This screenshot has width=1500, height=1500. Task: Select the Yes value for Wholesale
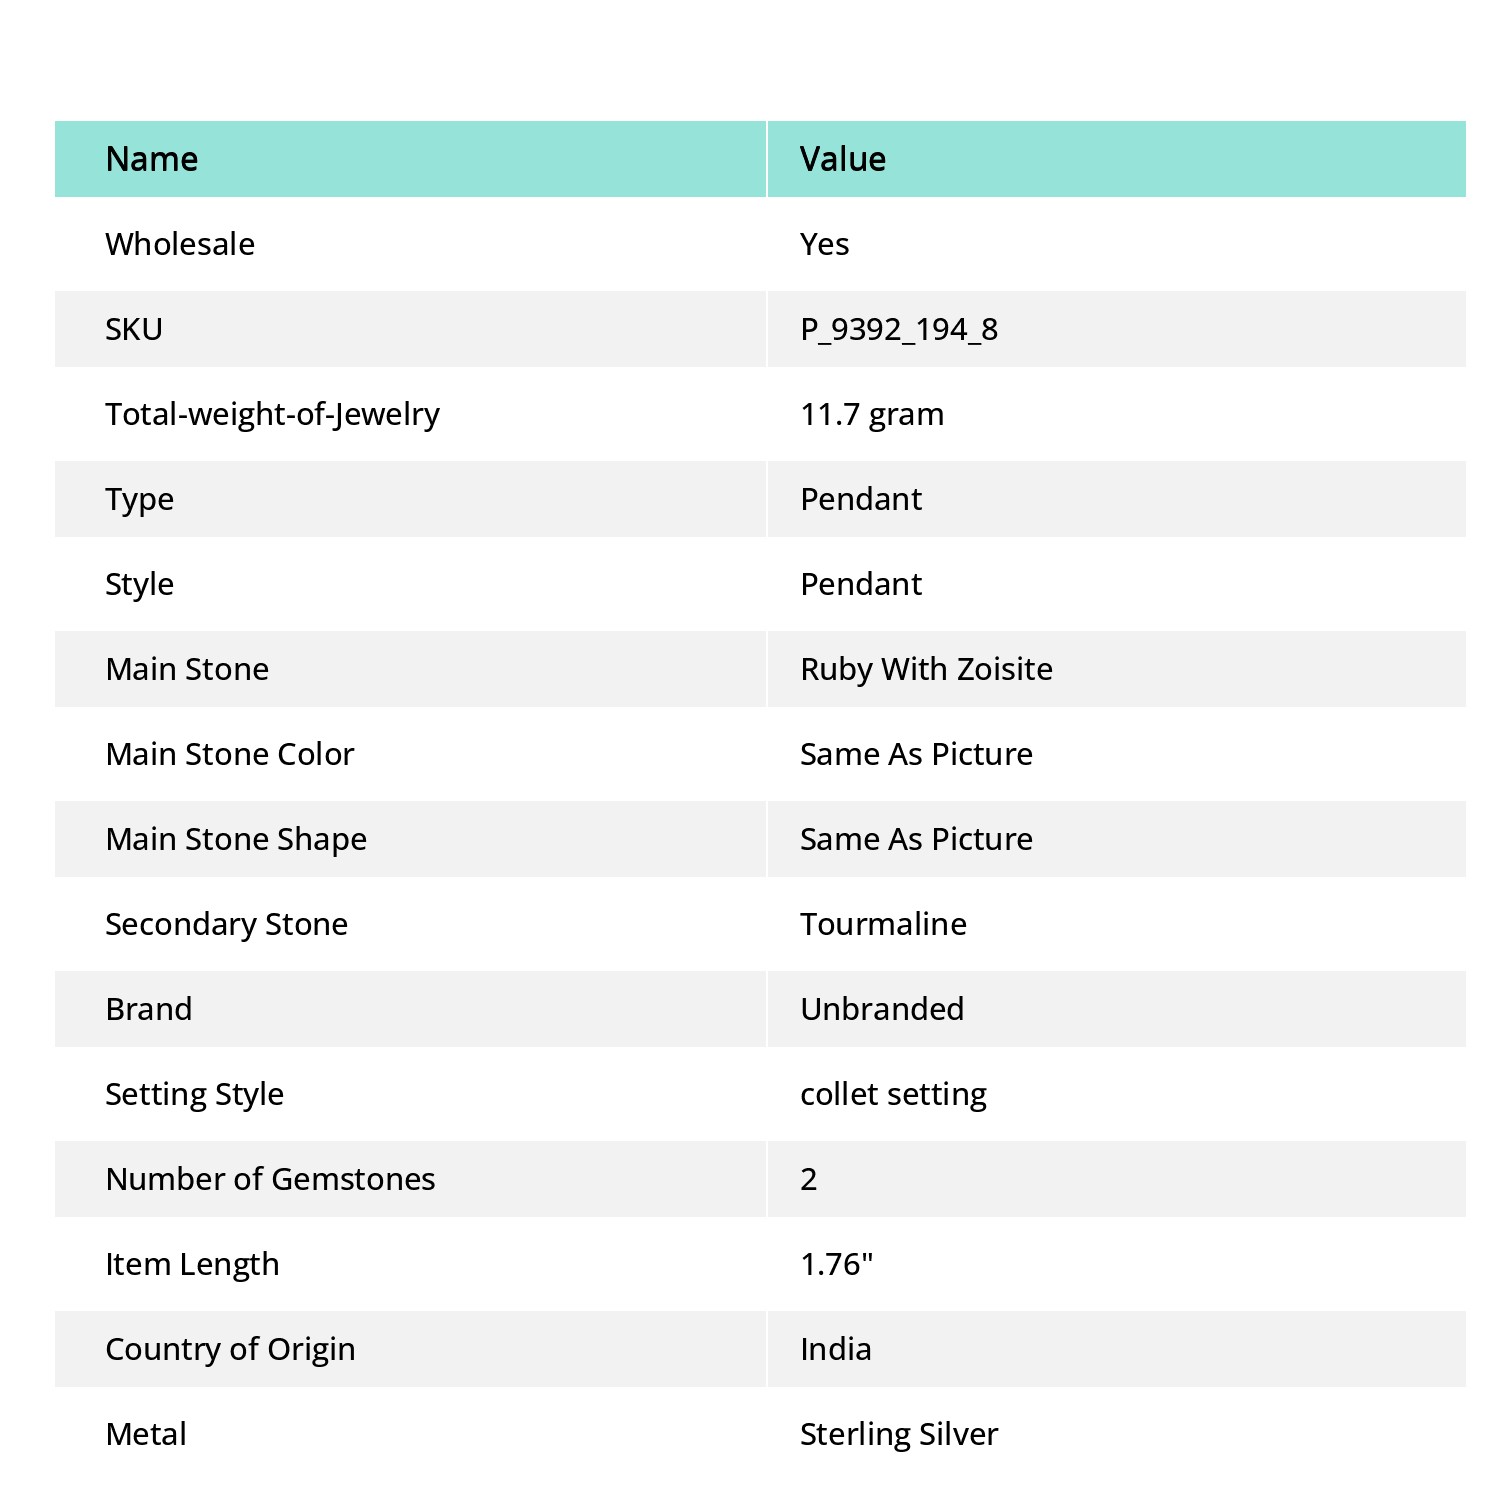824,244
